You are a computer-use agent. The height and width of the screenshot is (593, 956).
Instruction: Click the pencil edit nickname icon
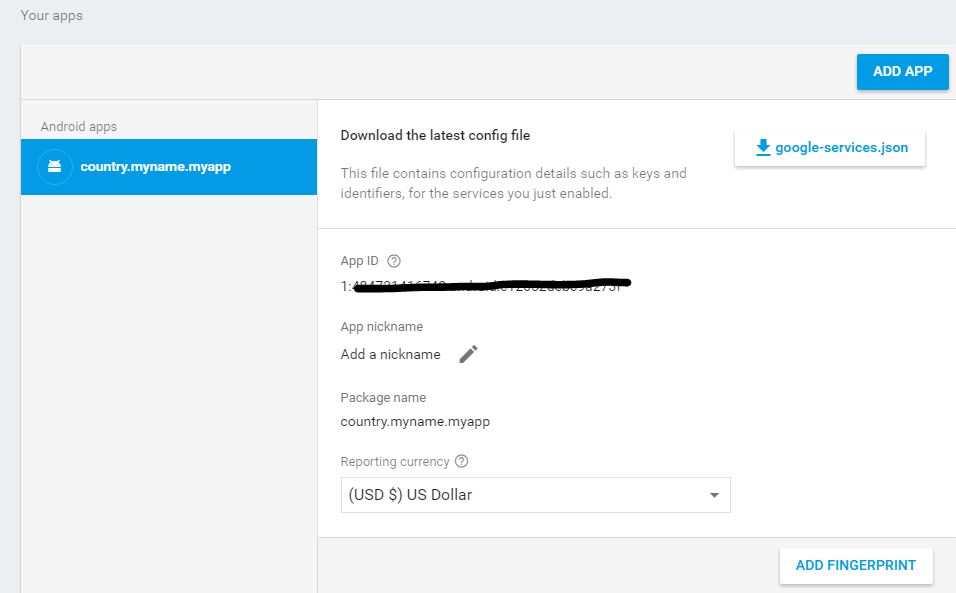pyautogui.click(x=468, y=354)
